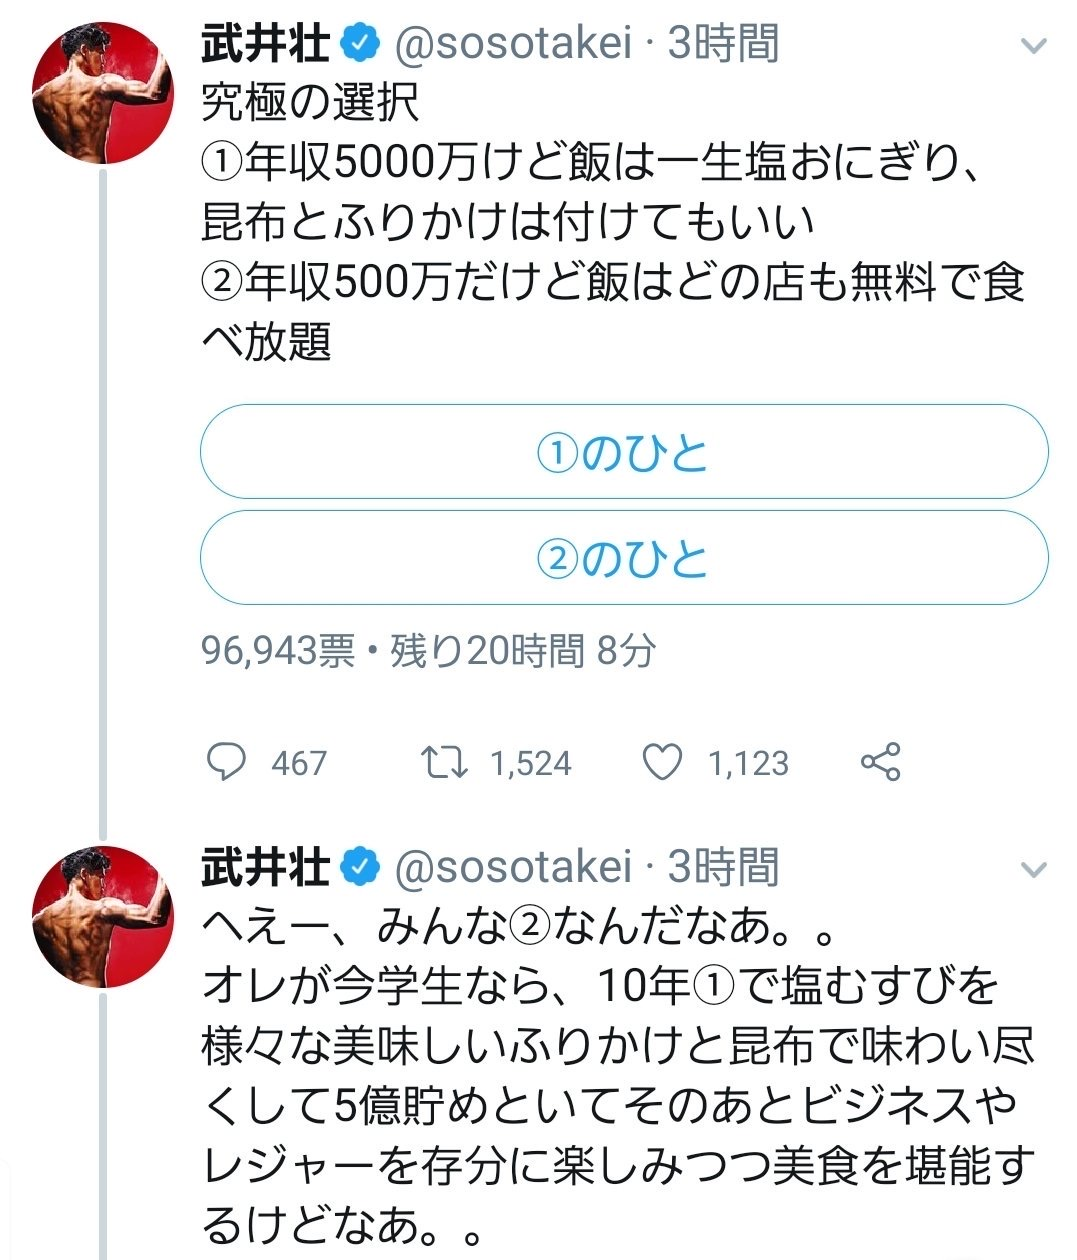View poll vote count 96,943票
The image size is (1077, 1260).
coord(278,651)
